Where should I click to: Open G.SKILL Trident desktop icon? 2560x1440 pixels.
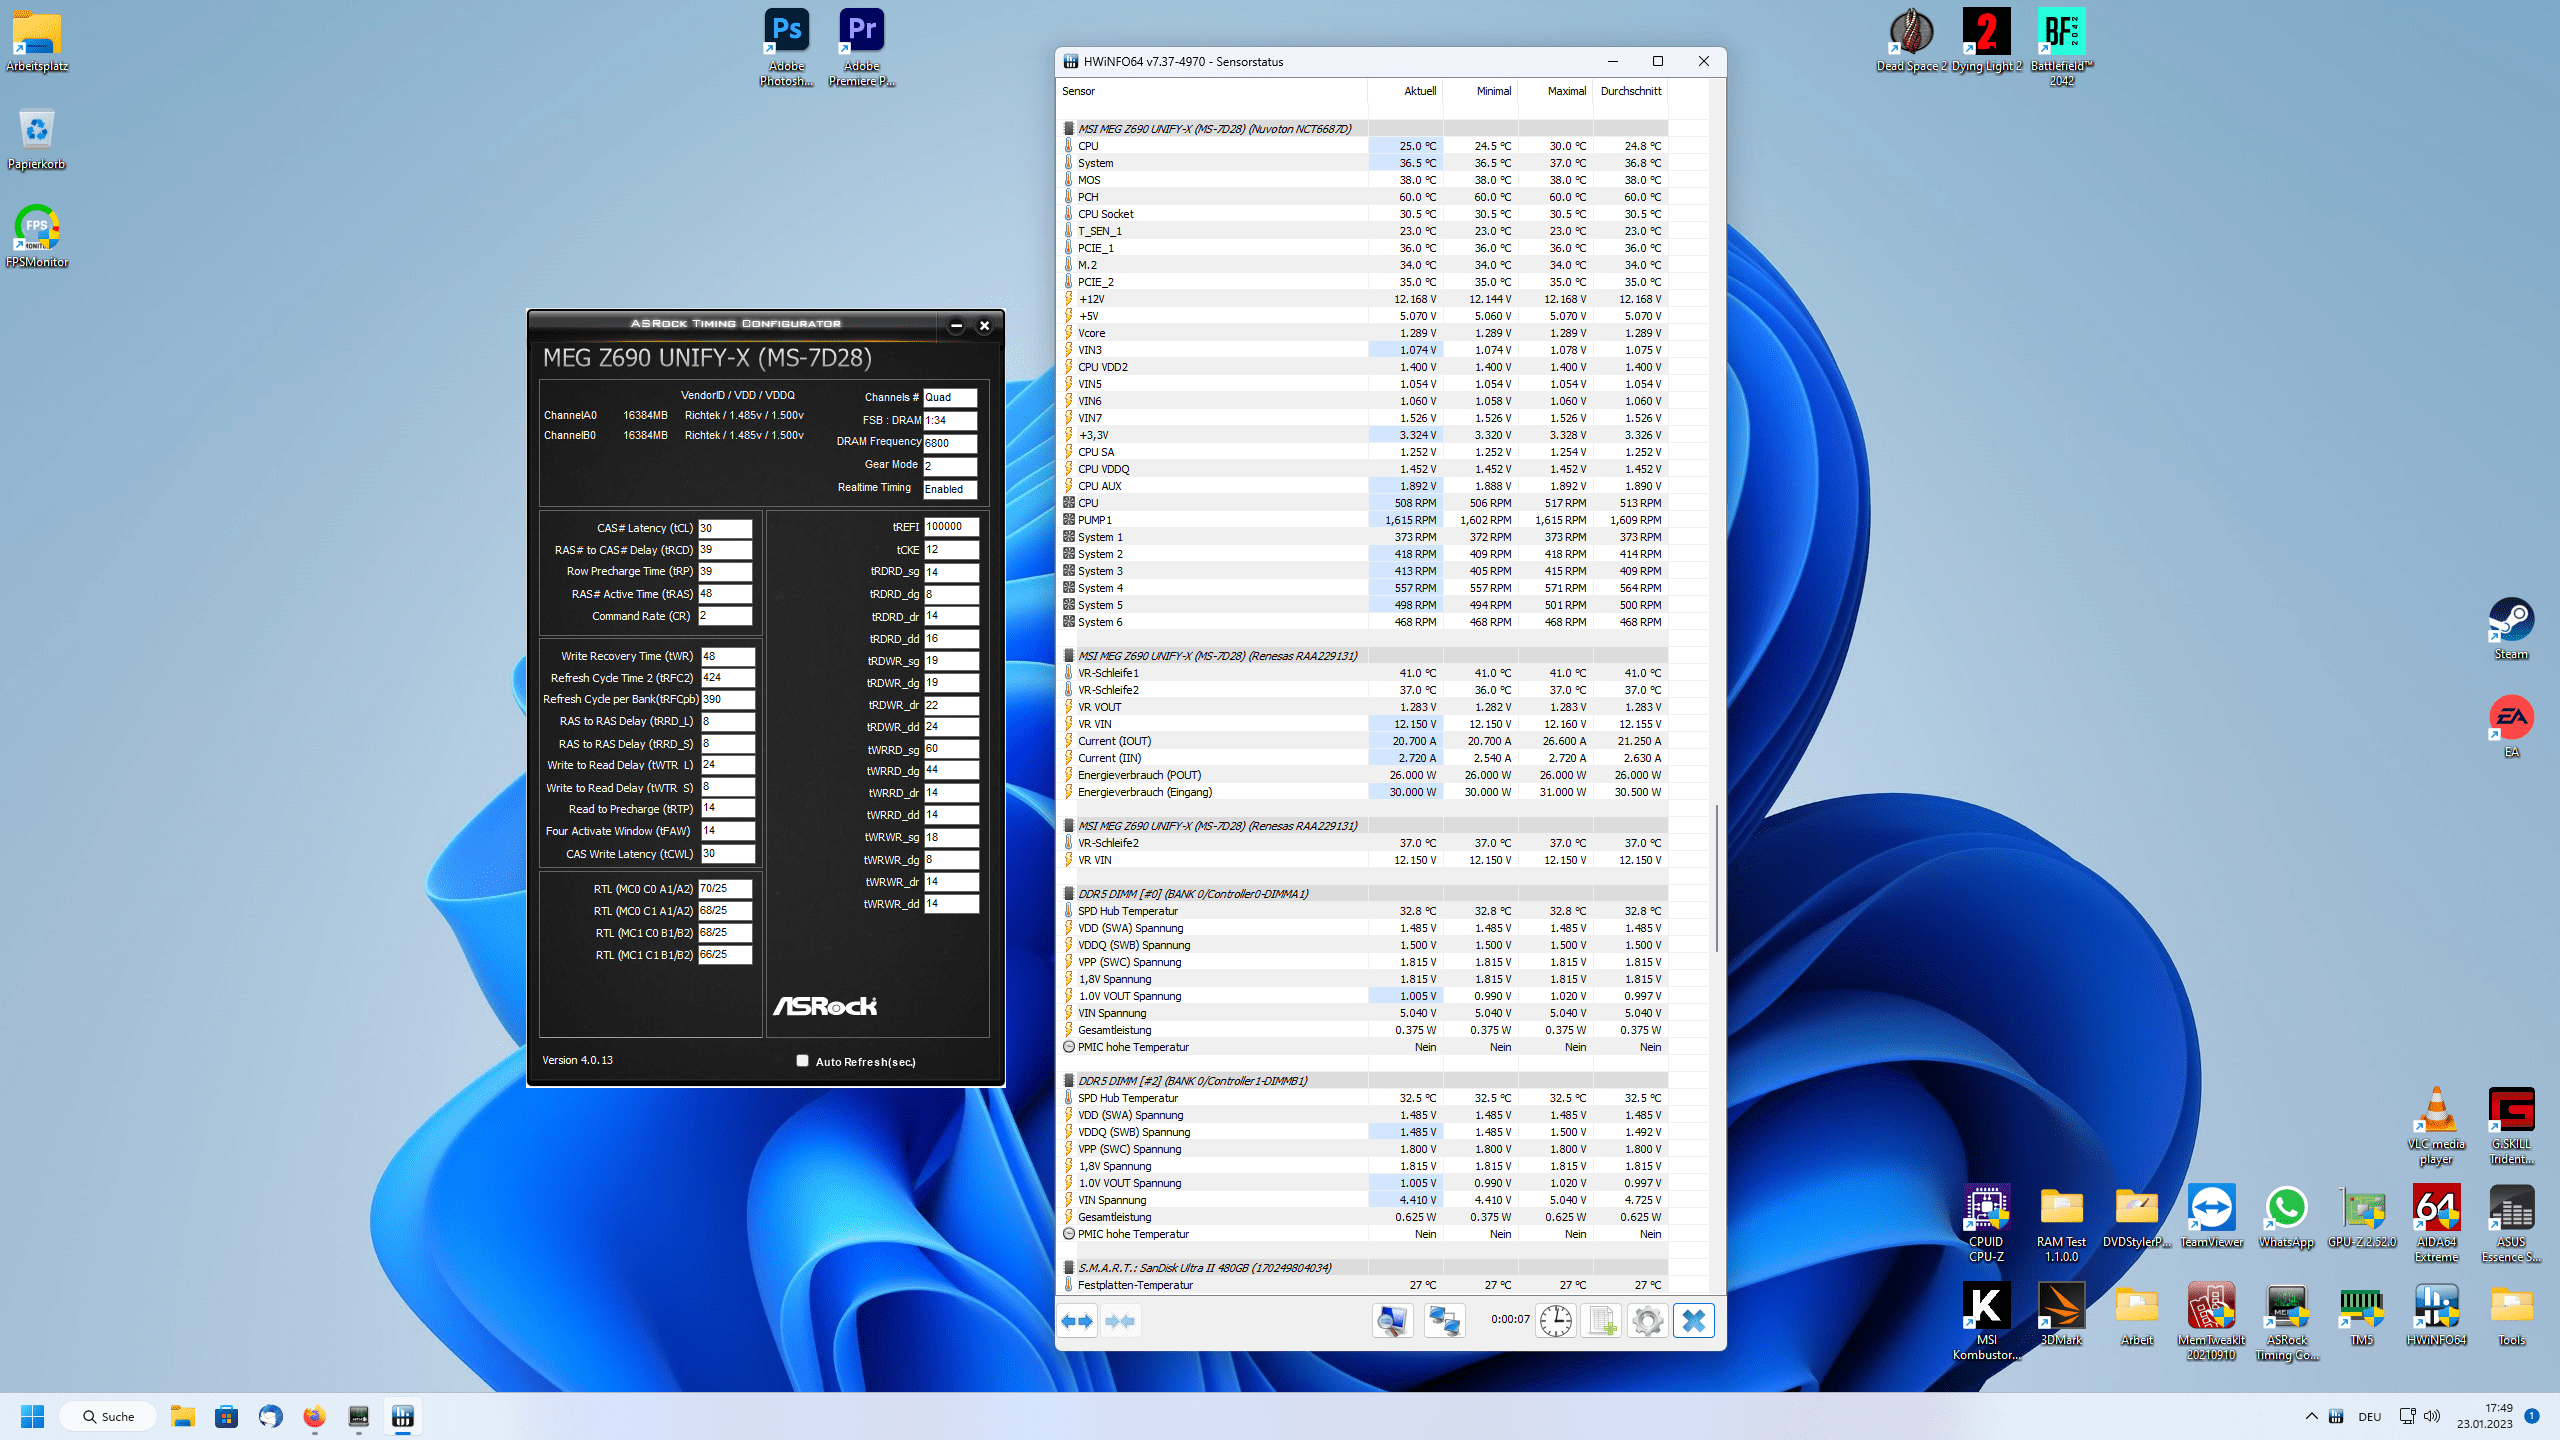2511,1125
